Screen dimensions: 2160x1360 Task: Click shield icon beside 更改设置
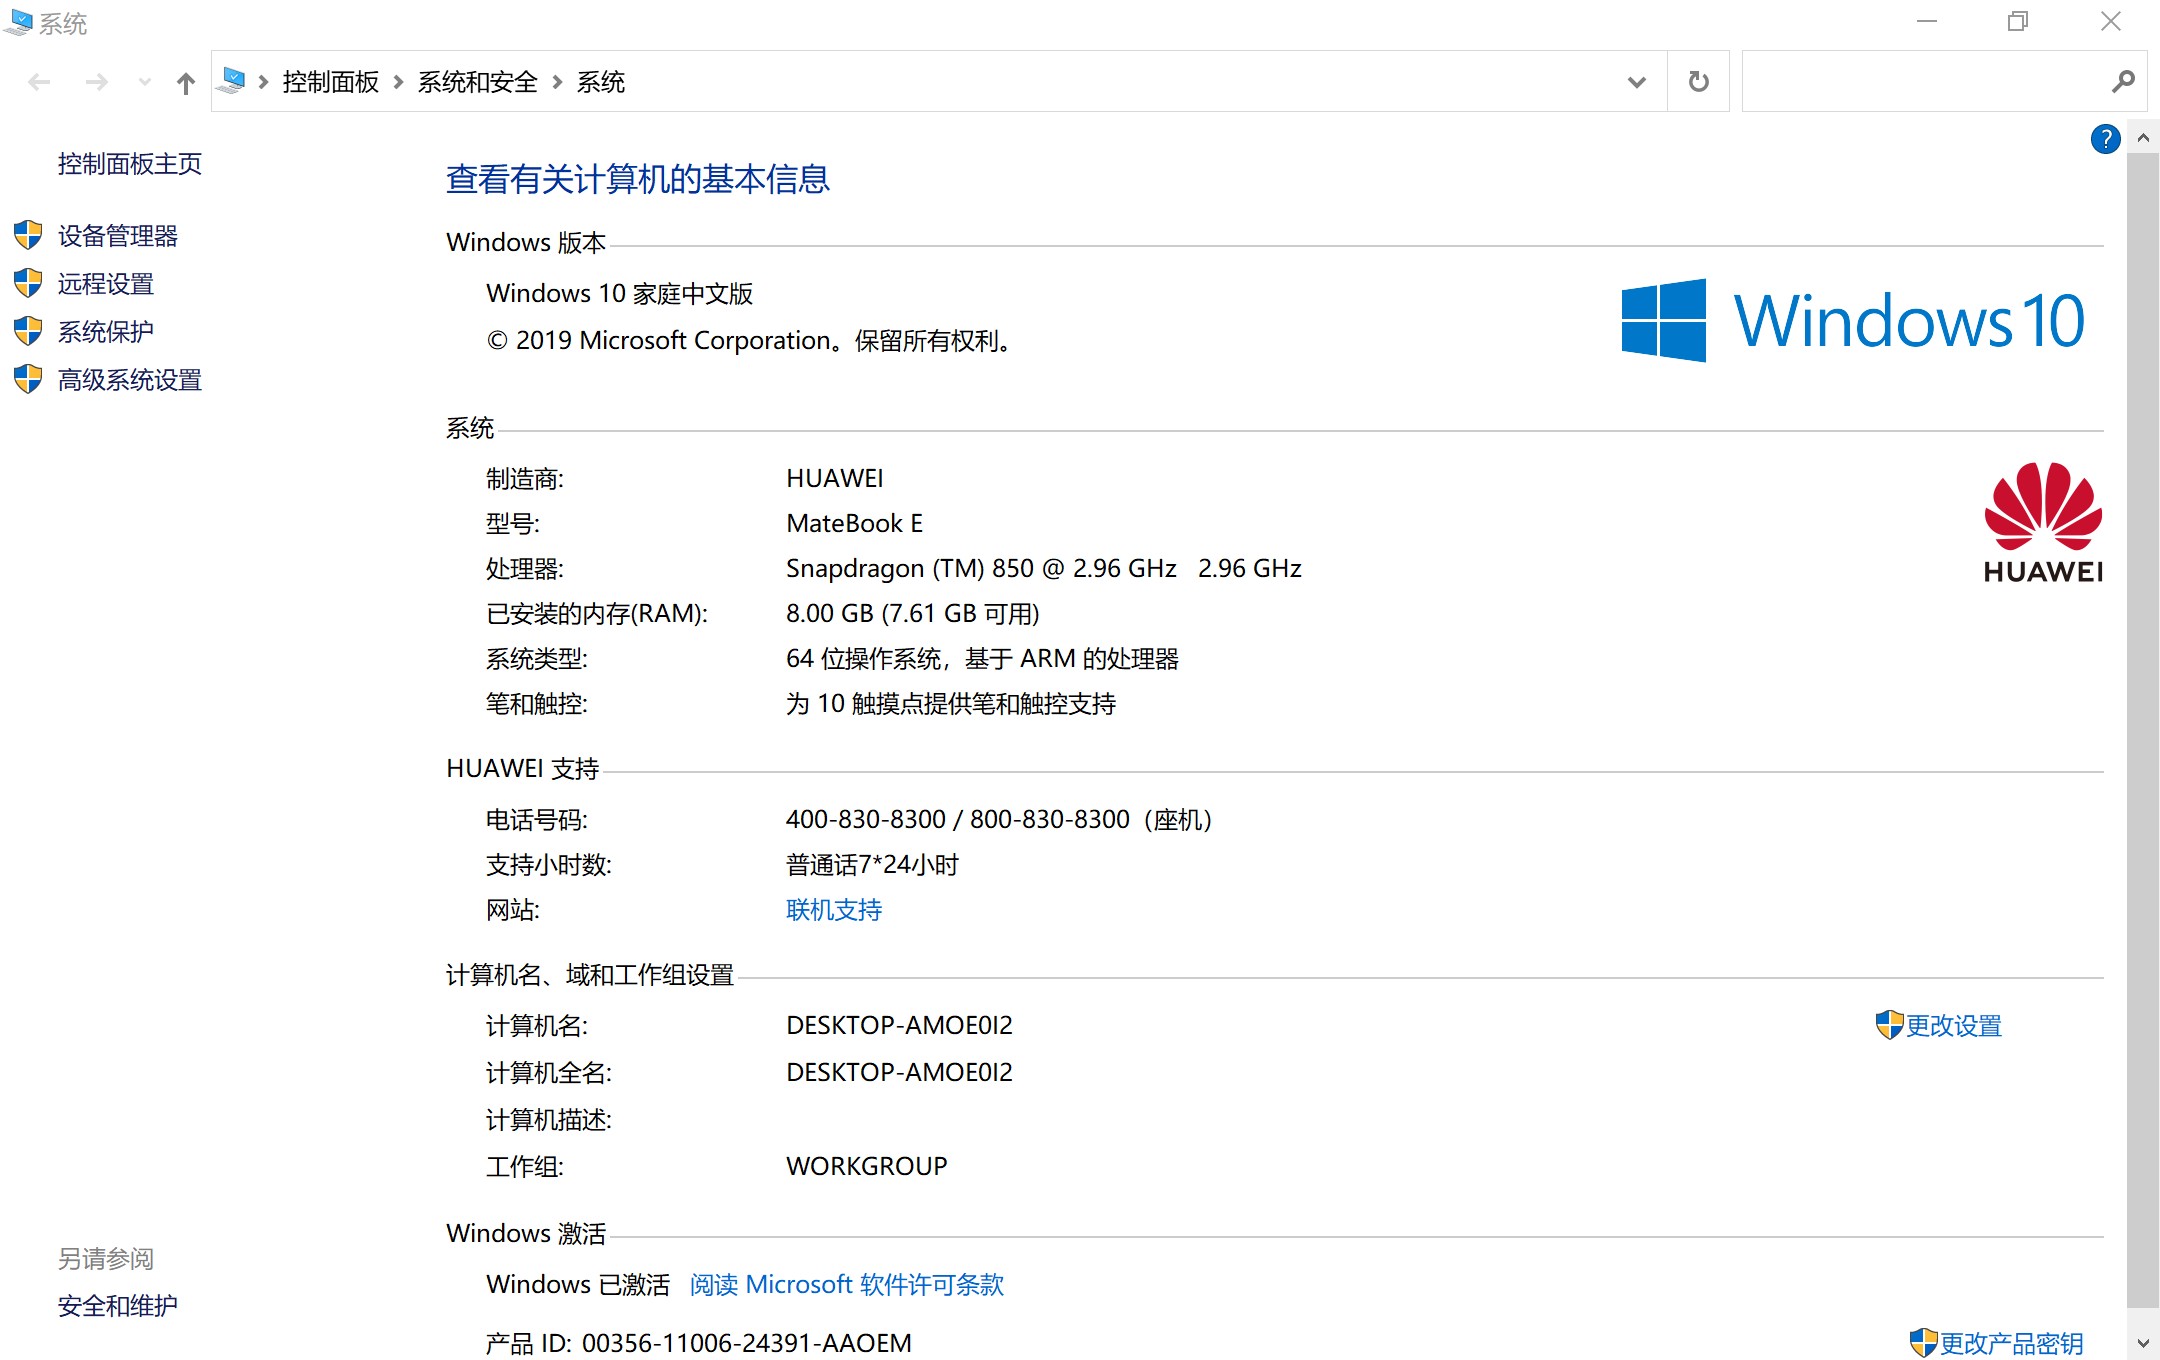[x=1889, y=1025]
